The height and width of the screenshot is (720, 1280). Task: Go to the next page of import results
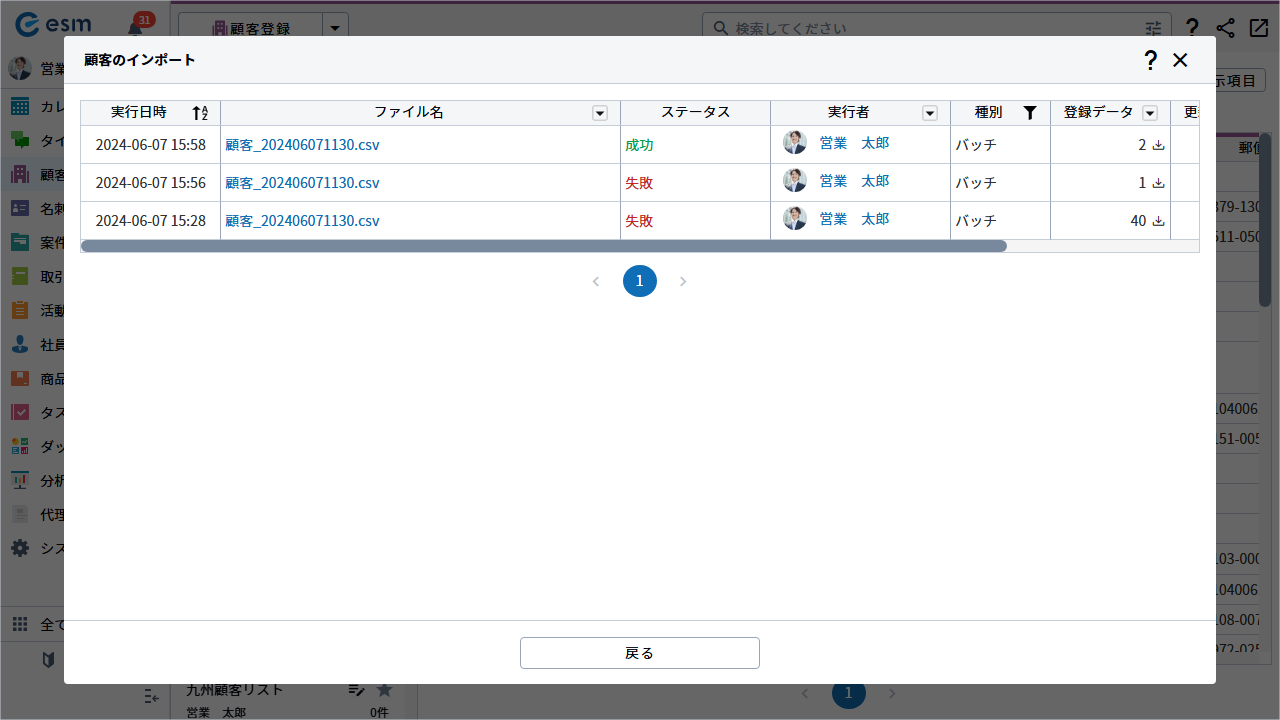coord(683,282)
